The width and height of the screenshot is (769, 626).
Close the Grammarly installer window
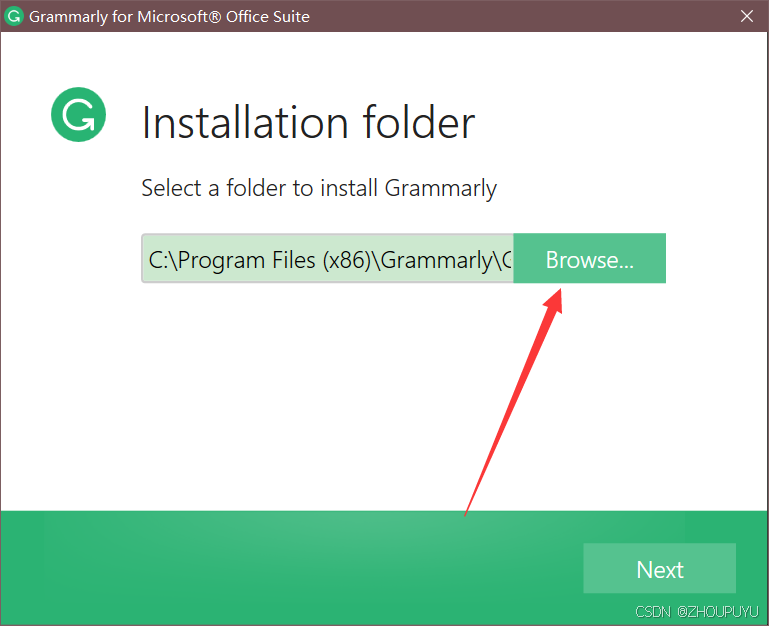coord(746,16)
